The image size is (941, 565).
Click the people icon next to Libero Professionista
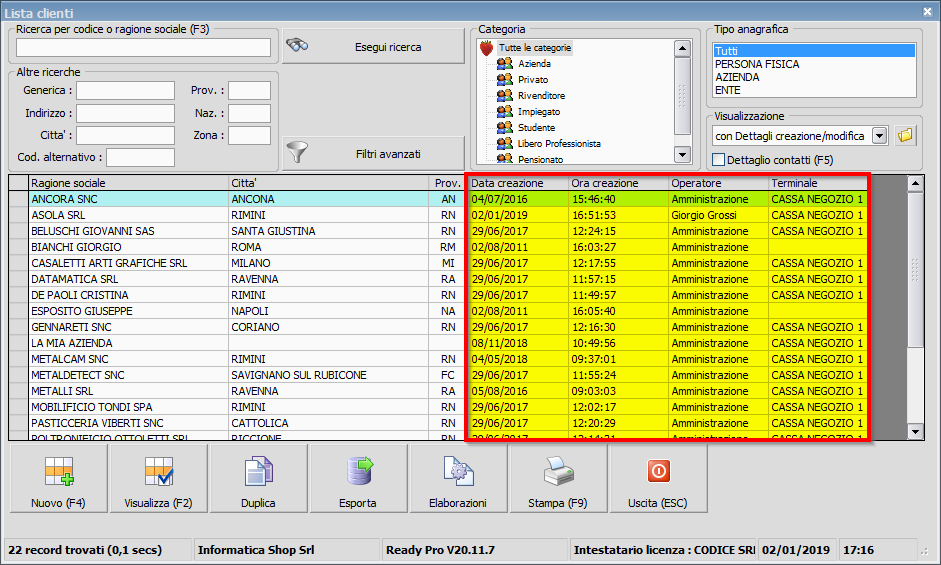pos(505,143)
